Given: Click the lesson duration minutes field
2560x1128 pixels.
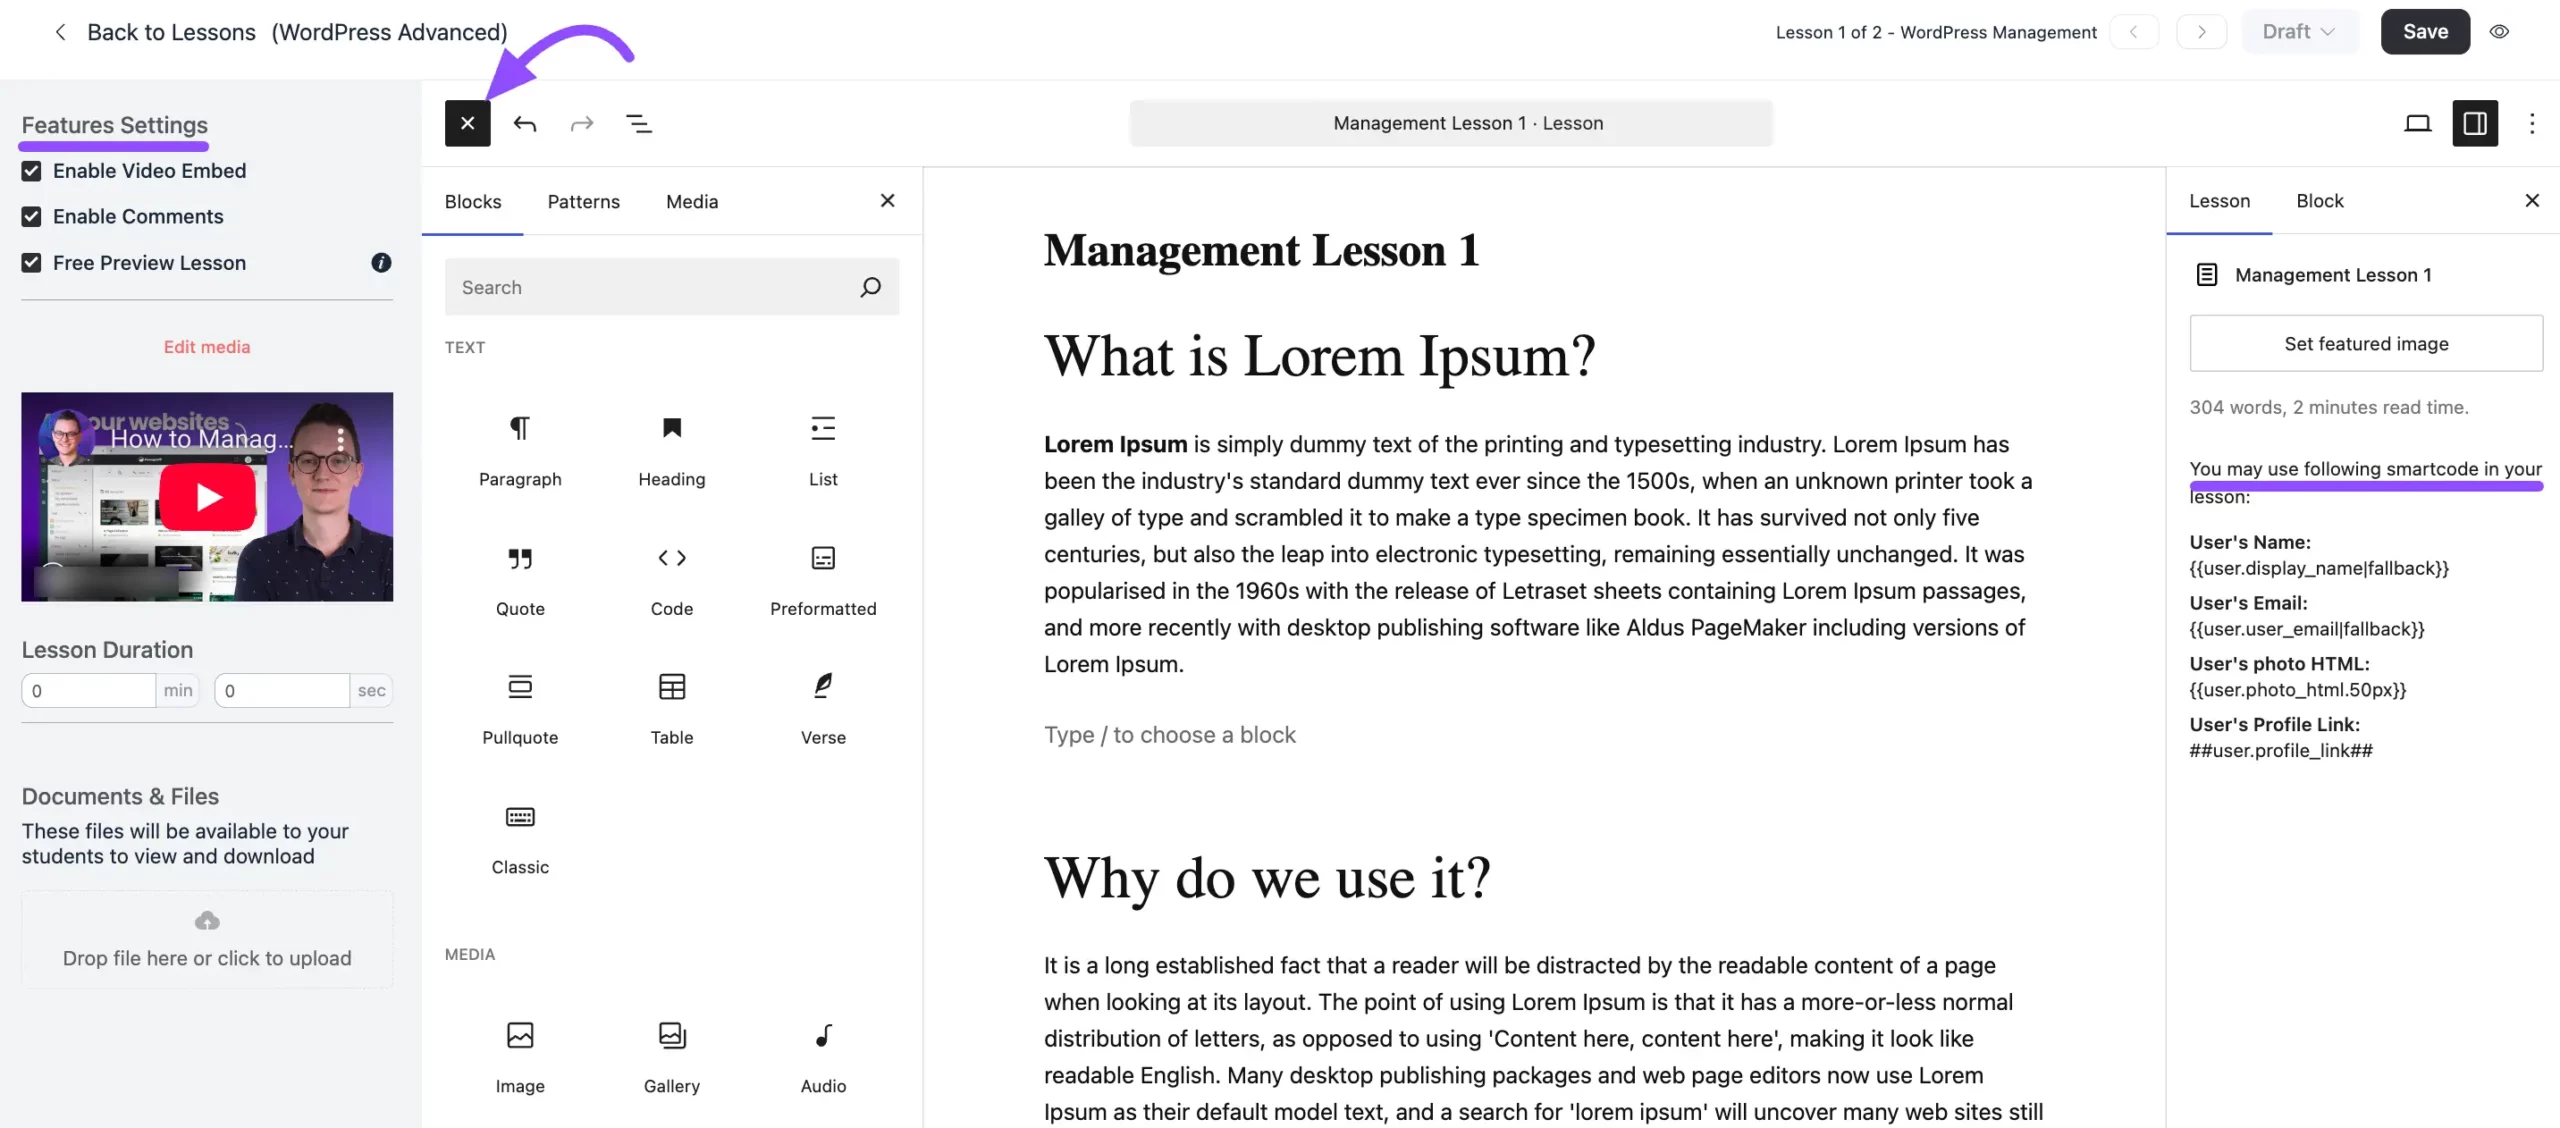Looking at the screenshot, I should tap(89, 690).
